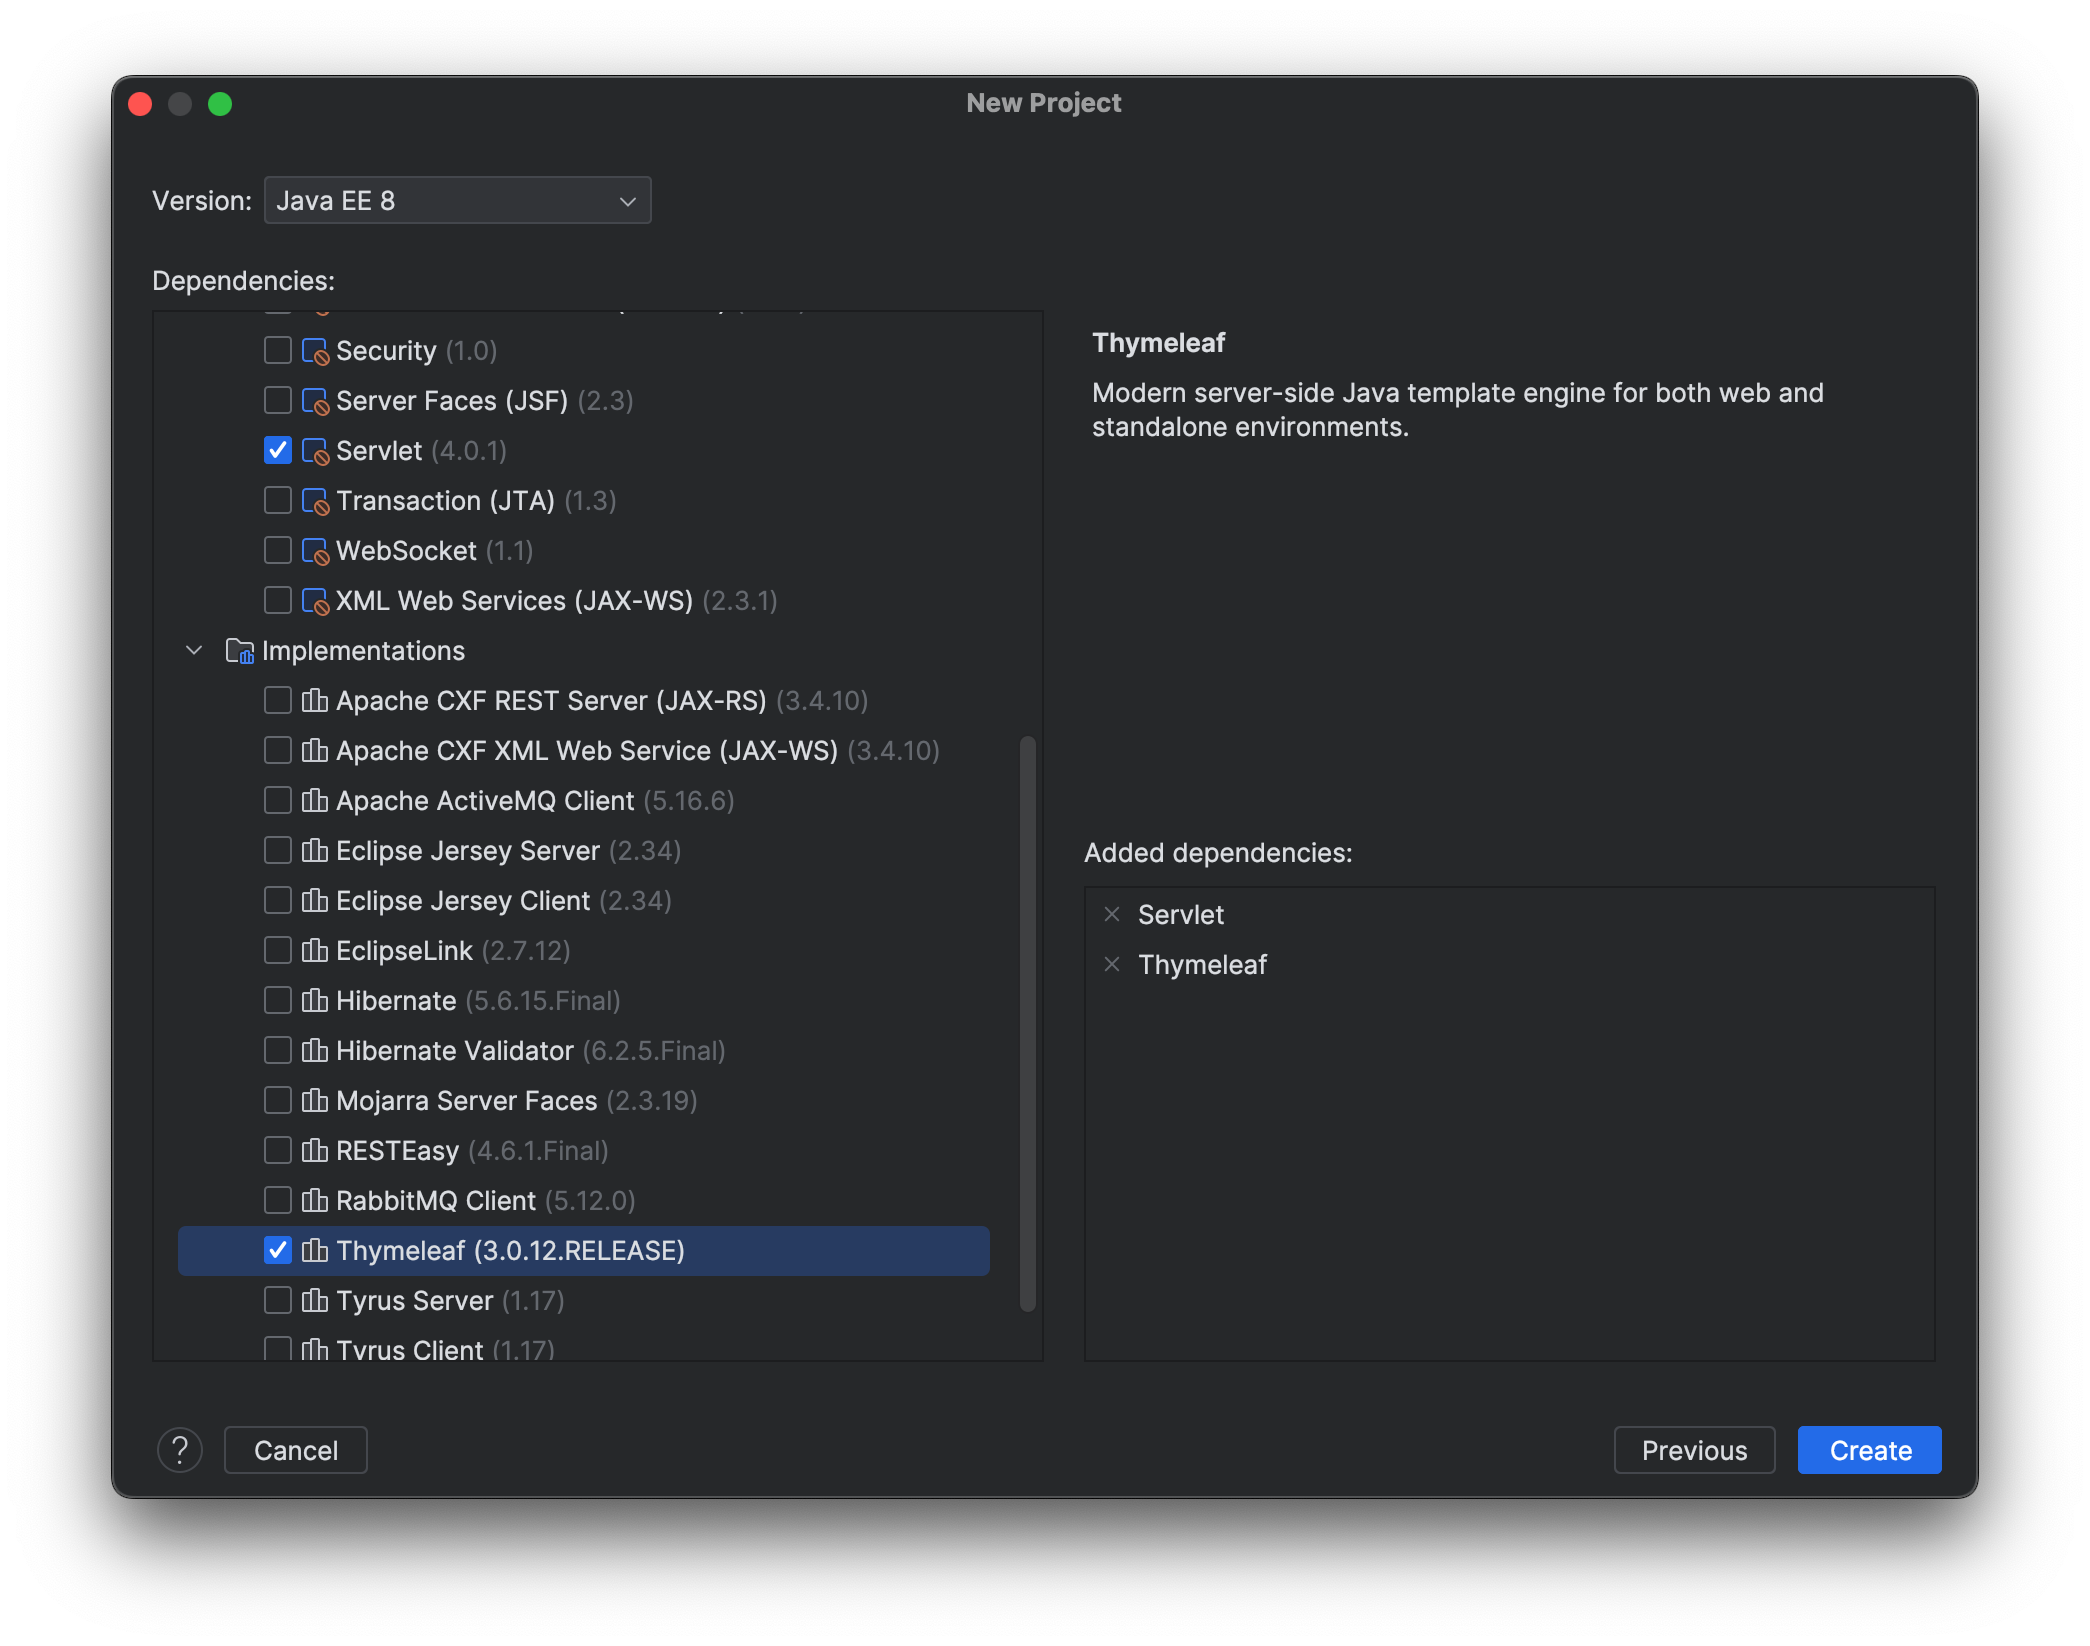Viewport: 2090px width, 1646px height.
Task: Uncheck the Servlet (4.0.1) dependency
Action: tap(277, 450)
